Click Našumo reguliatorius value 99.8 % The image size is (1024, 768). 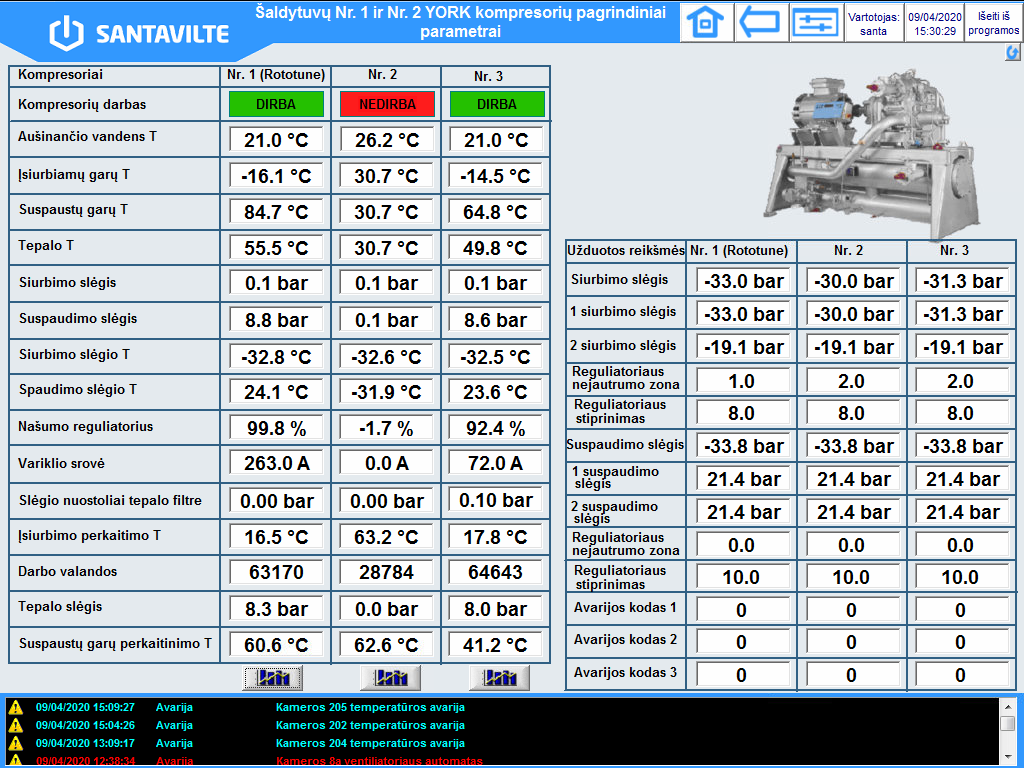click(276, 428)
